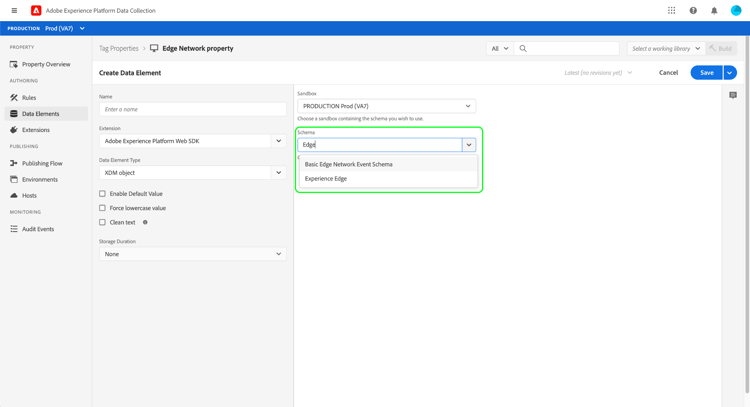Image resolution: width=750 pixels, height=407 pixels.
Task: Open the help question mark icon
Action: (x=693, y=11)
